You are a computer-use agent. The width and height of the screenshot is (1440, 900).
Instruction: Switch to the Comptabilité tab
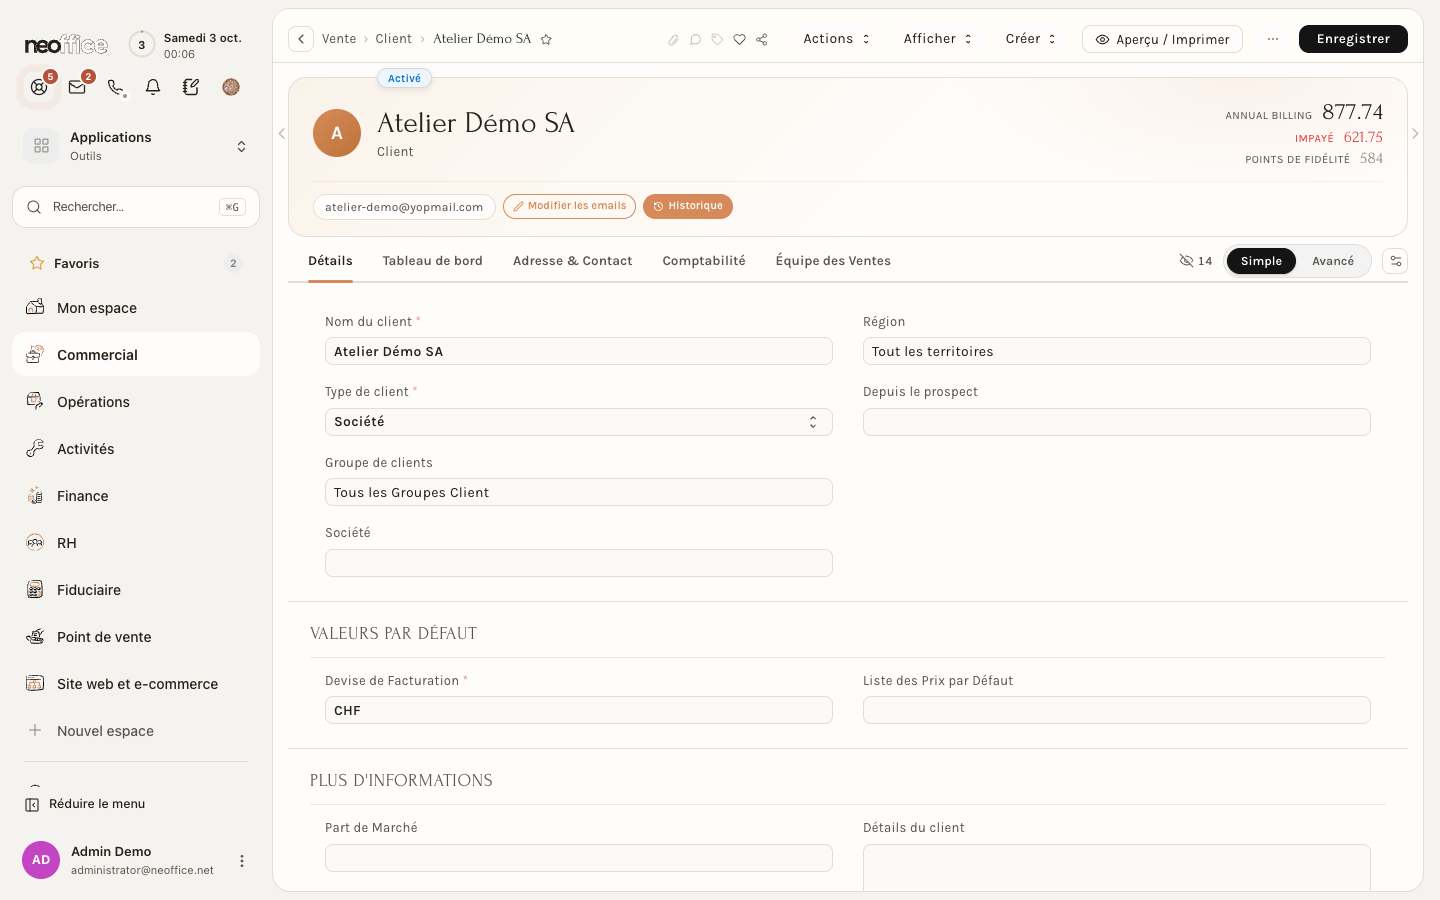(704, 261)
